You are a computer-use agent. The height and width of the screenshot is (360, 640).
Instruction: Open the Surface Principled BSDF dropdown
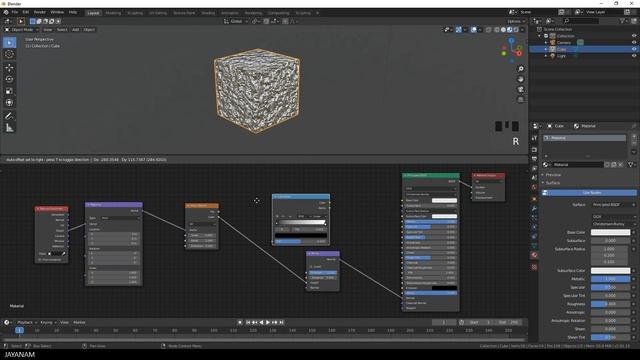click(613, 205)
